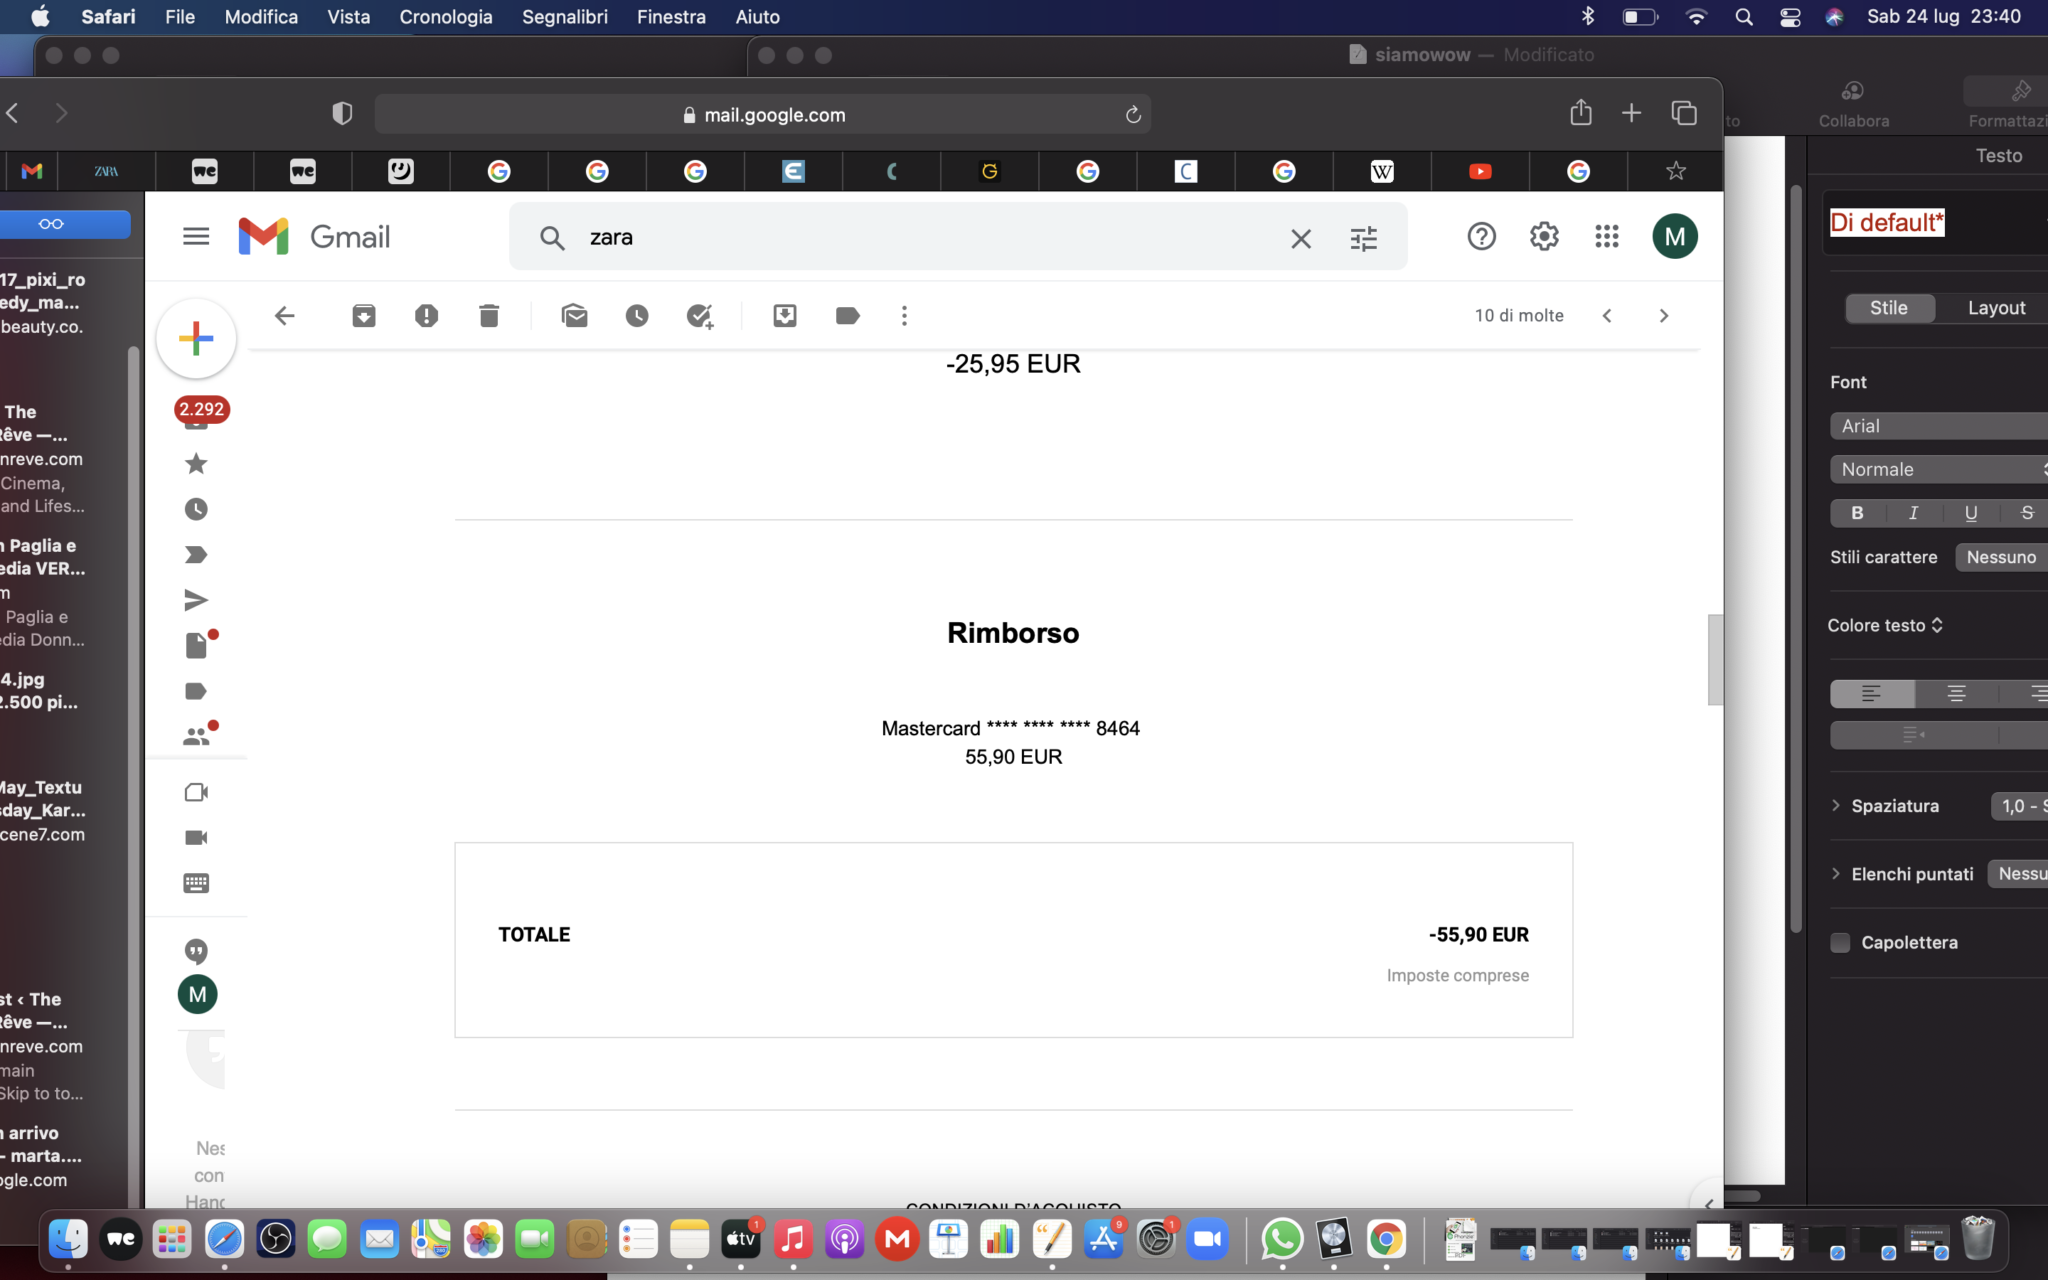Move email to another folder
Viewport: 2048px width, 1280px height.
(785, 316)
